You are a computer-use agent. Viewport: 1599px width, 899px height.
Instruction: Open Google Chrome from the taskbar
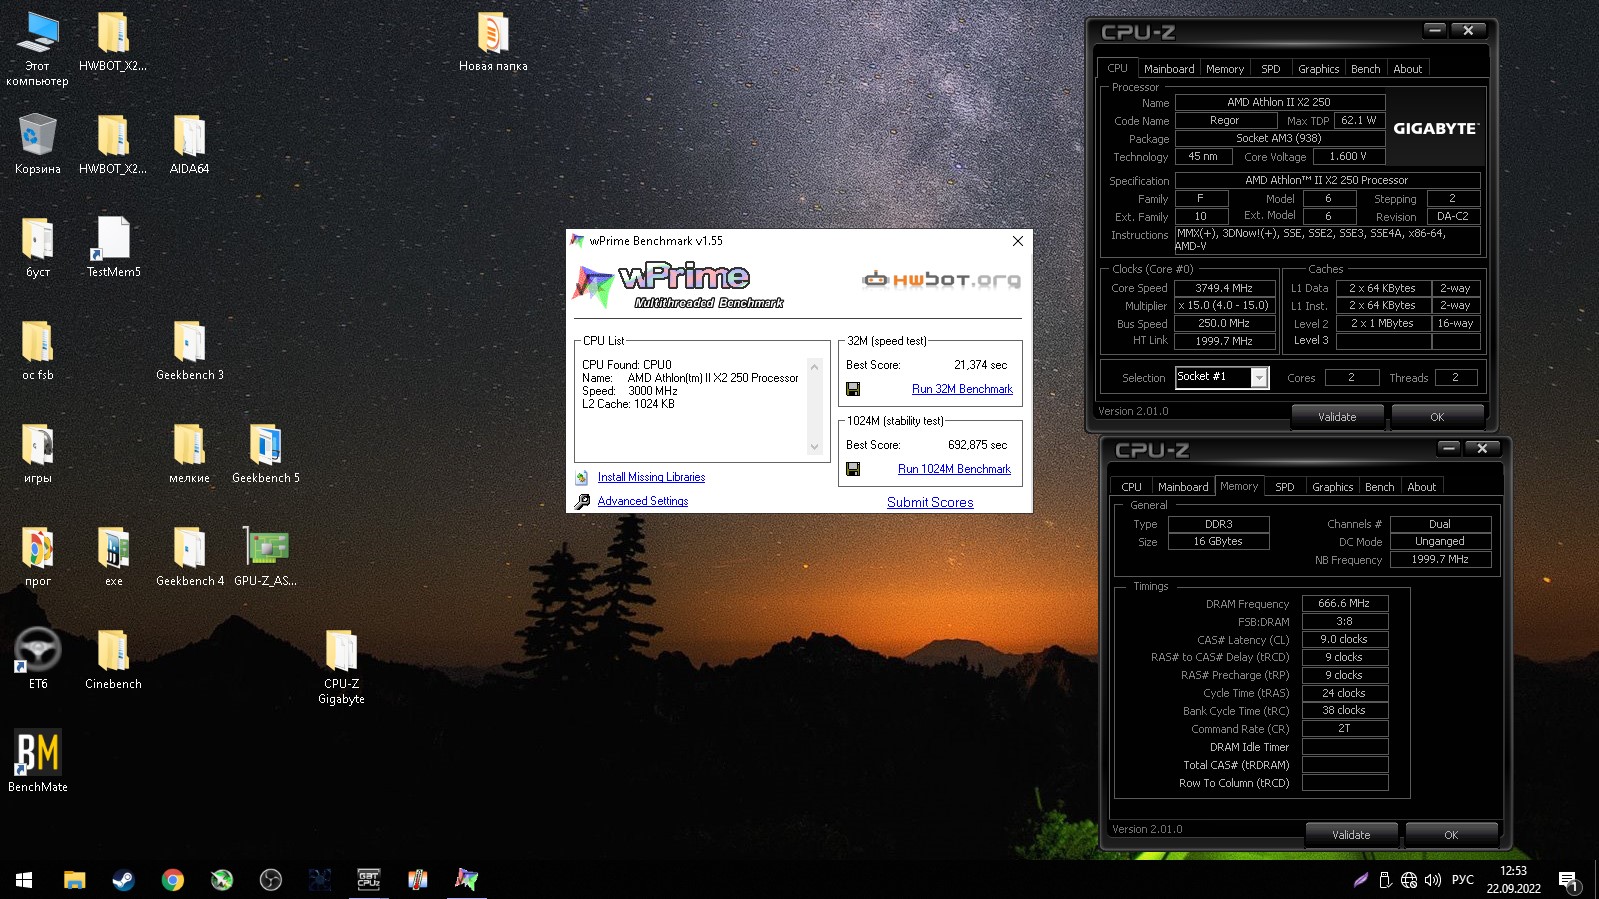coord(172,880)
